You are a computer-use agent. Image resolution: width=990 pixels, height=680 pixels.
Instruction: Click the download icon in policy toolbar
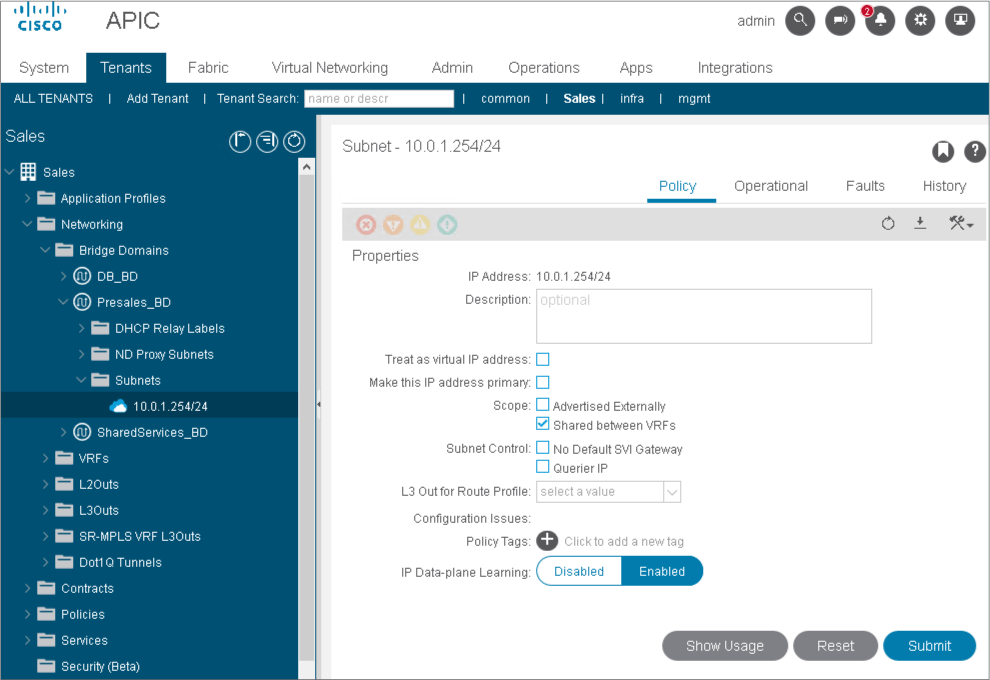pyautogui.click(x=920, y=224)
